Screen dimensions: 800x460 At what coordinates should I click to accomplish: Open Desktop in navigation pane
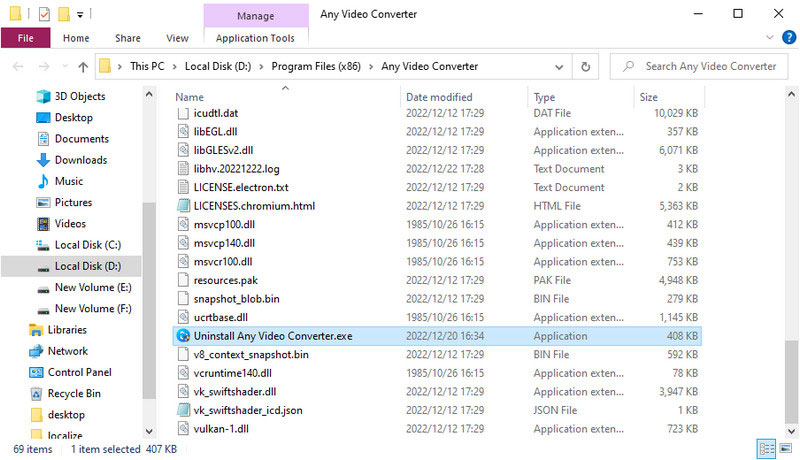pyautogui.click(x=73, y=118)
